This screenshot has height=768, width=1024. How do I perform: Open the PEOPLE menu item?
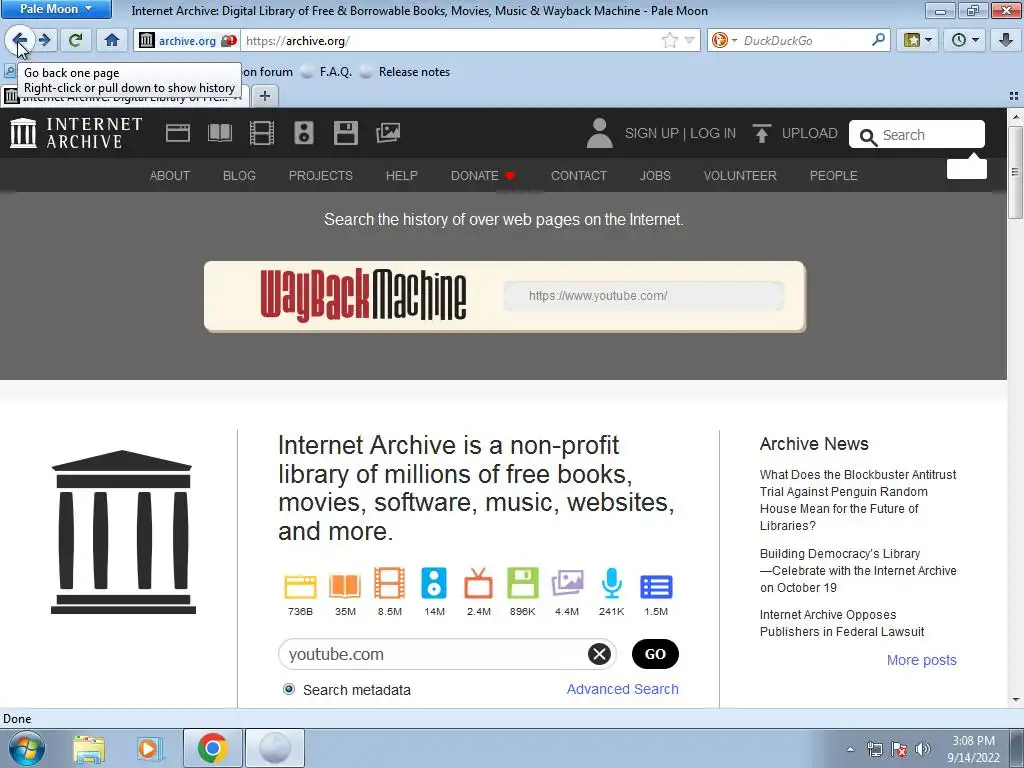(834, 176)
